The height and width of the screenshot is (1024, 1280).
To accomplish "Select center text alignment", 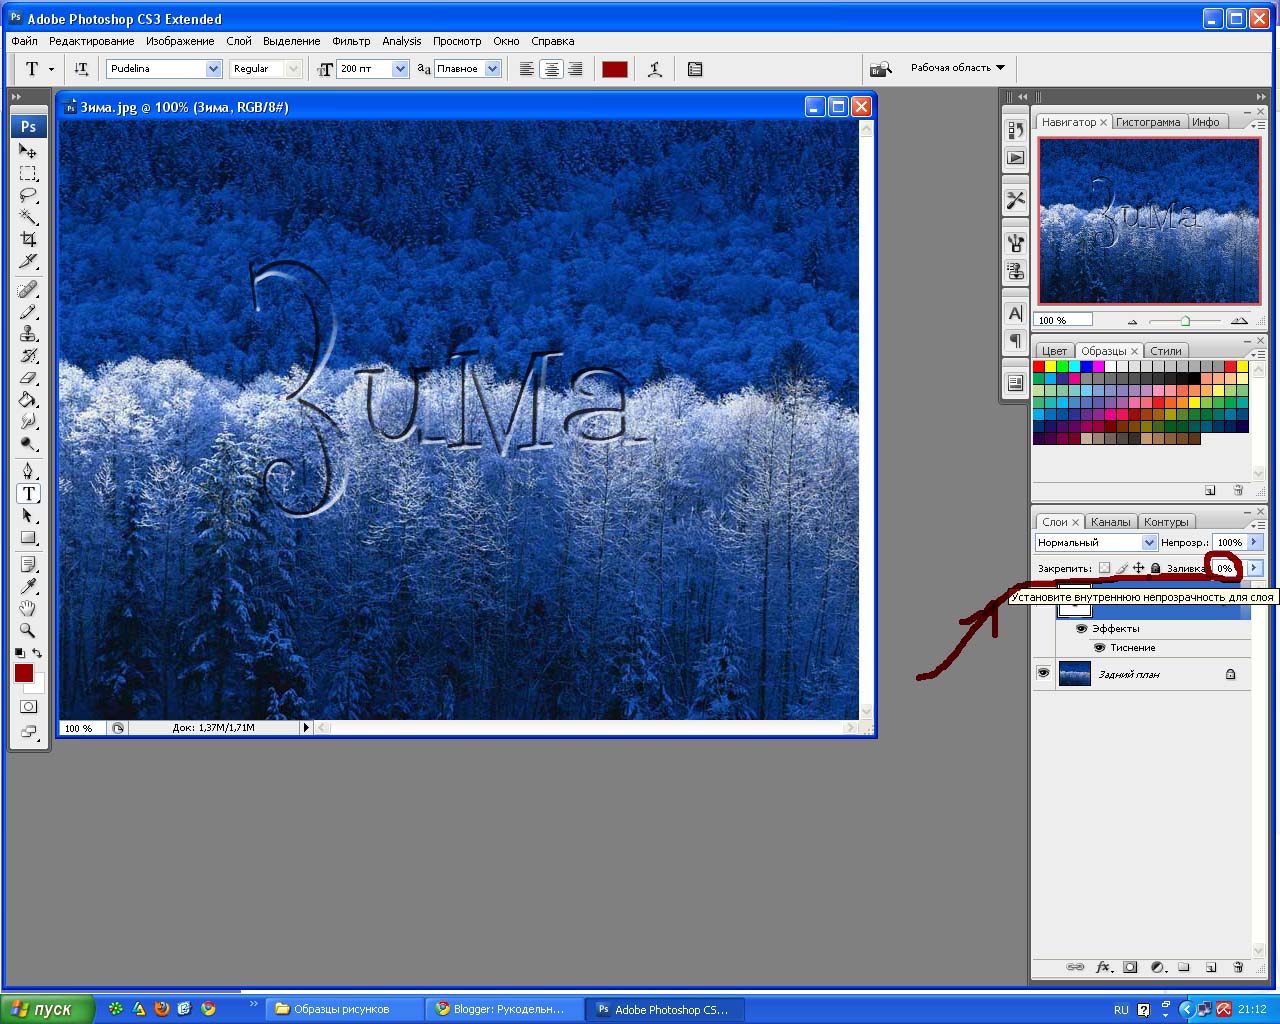I will pos(551,69).
